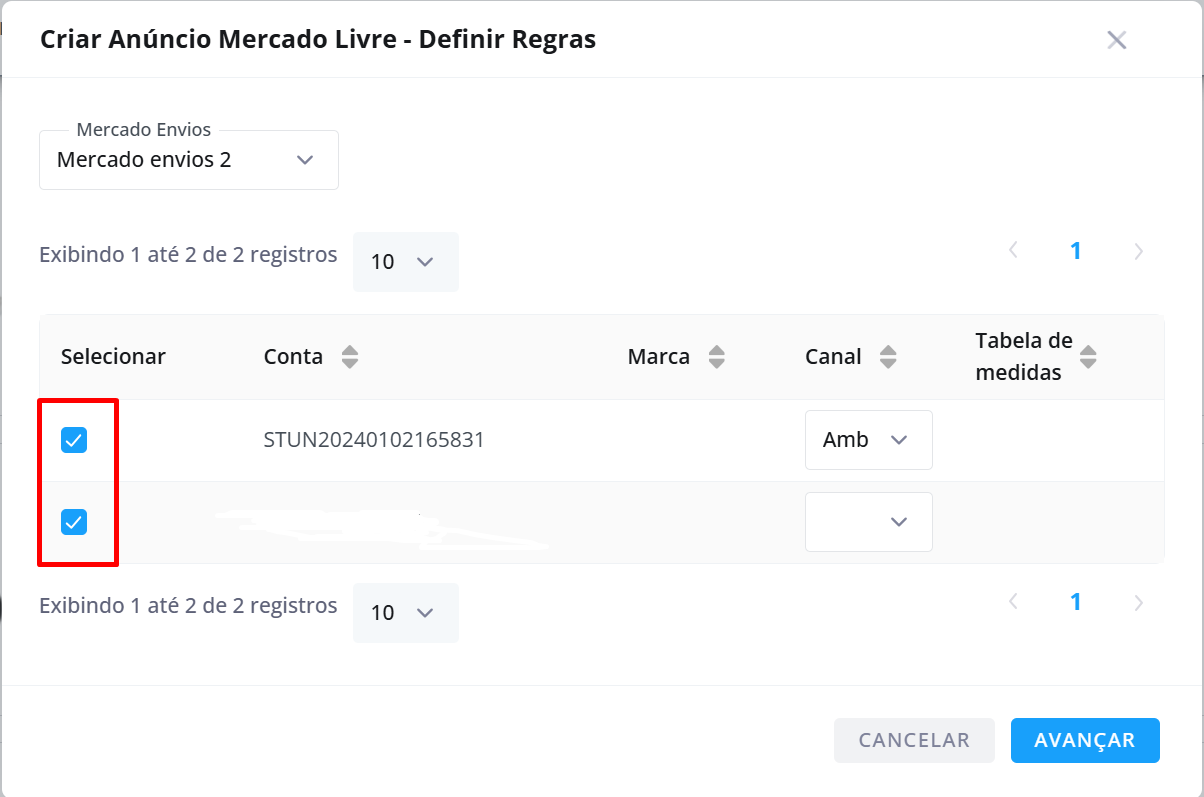This screenshot has width=1204, height=797.
Task: Go to previous page in top pagination
Action: pyautogui.click(x=1013, y=251)
